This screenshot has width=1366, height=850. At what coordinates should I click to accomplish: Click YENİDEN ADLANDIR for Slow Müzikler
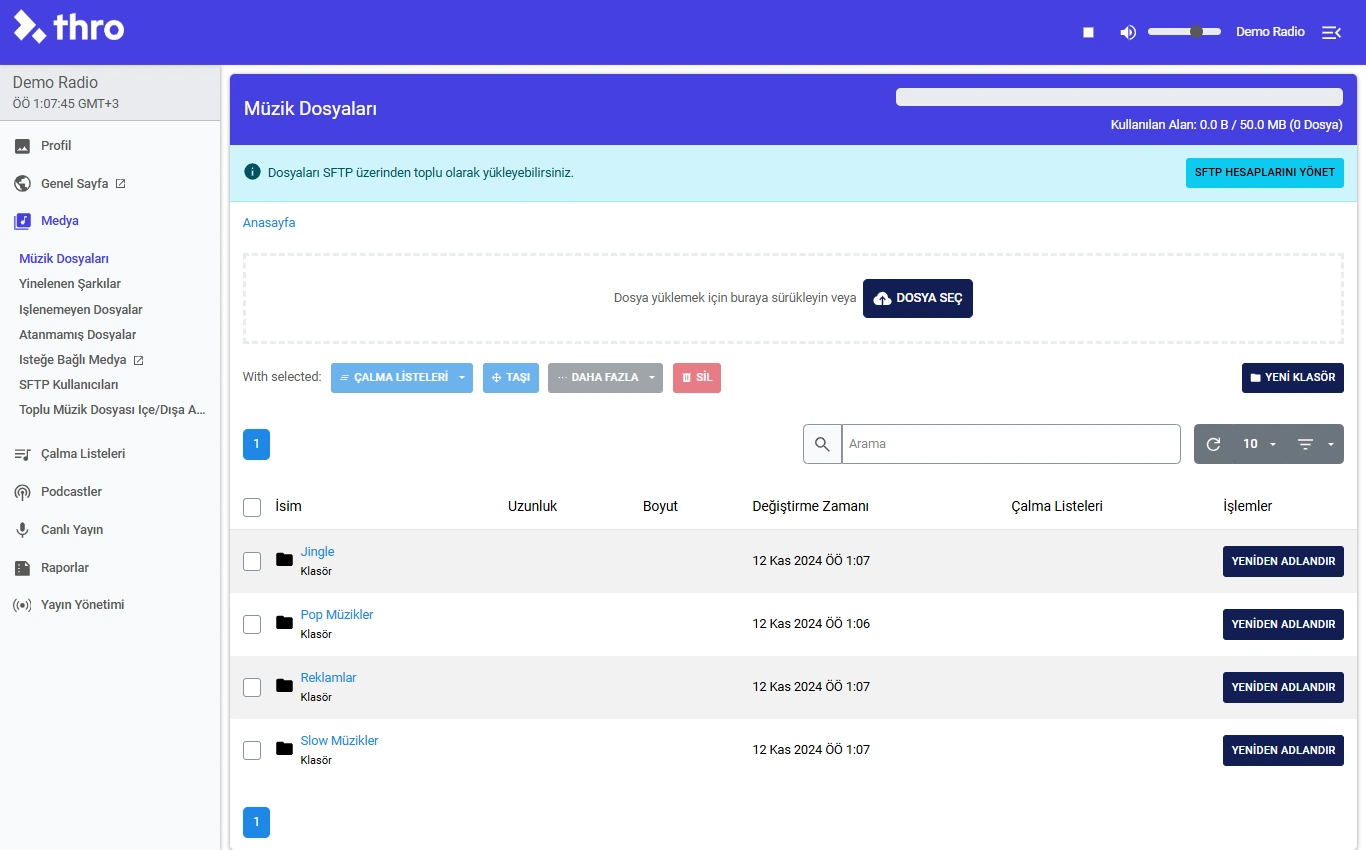pyautogui.click(x=1283, y=750)
